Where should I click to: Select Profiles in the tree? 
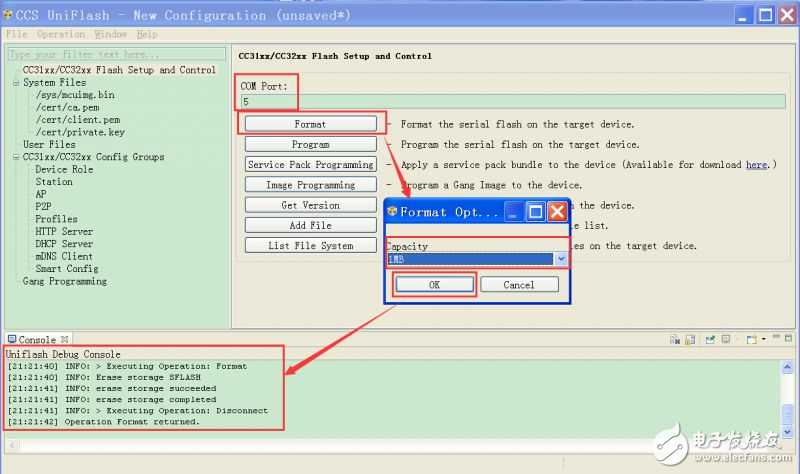tap(56, 219)
